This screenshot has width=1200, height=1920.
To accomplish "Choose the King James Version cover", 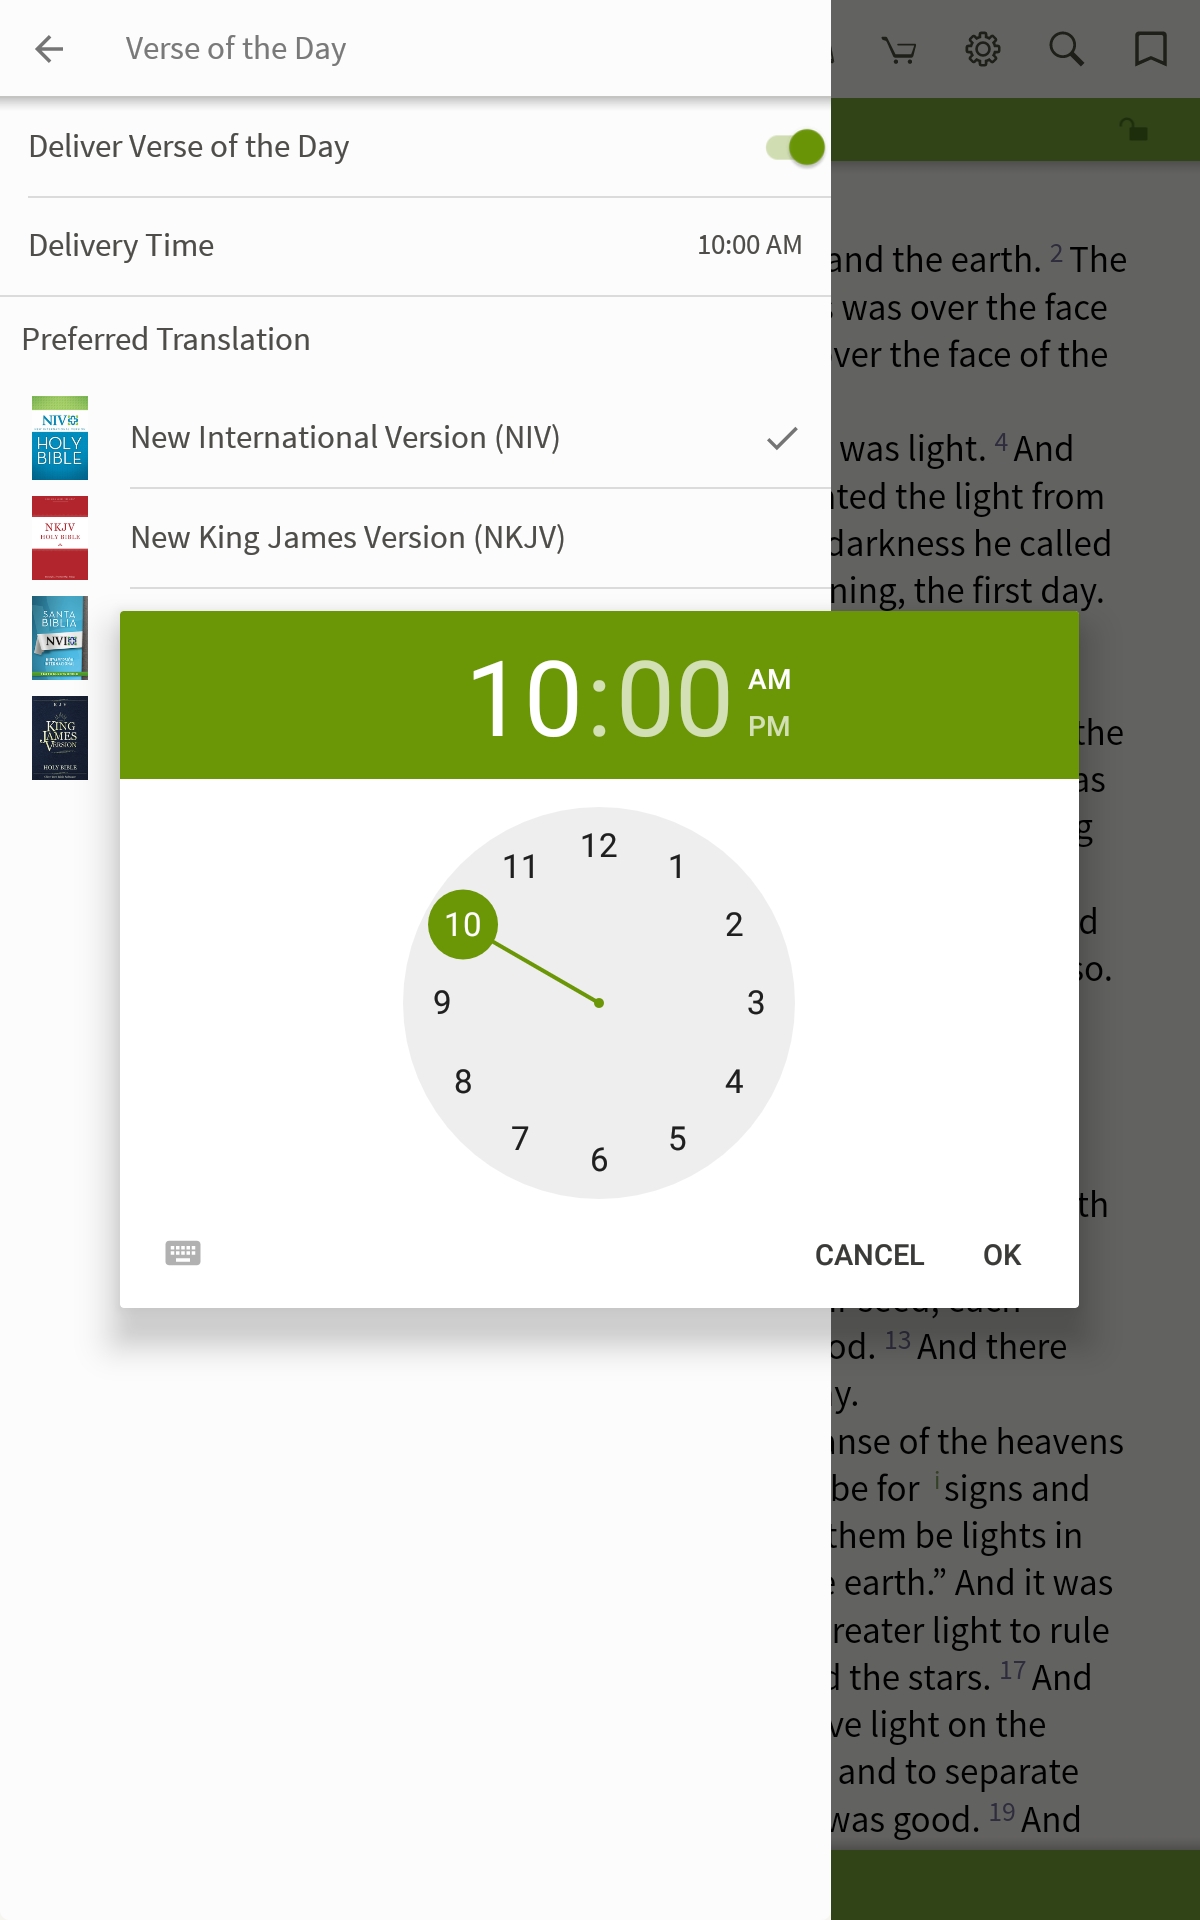I will tap(60, 738).
